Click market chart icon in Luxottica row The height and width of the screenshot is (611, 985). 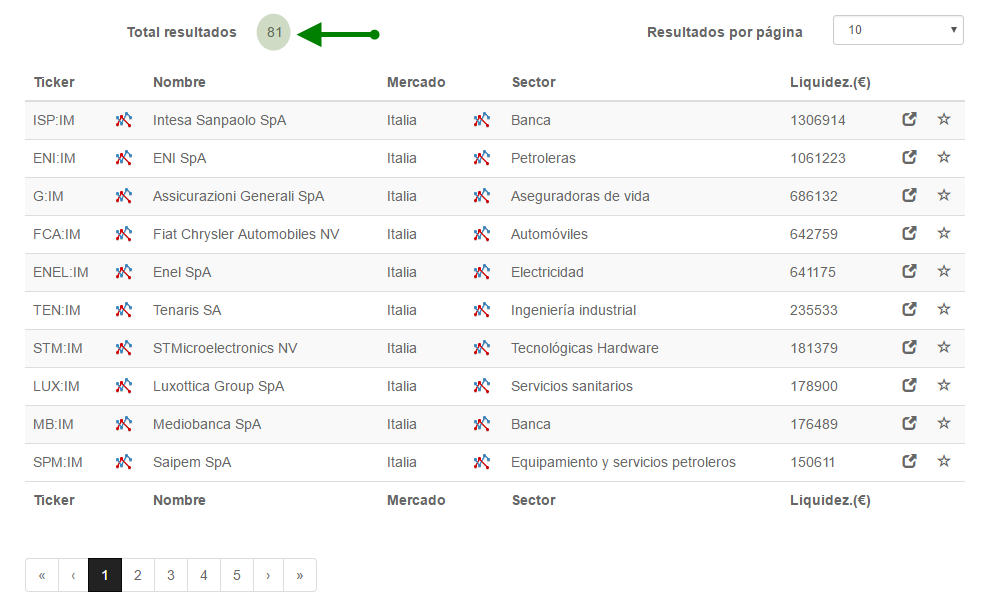[x=482, y=386]
